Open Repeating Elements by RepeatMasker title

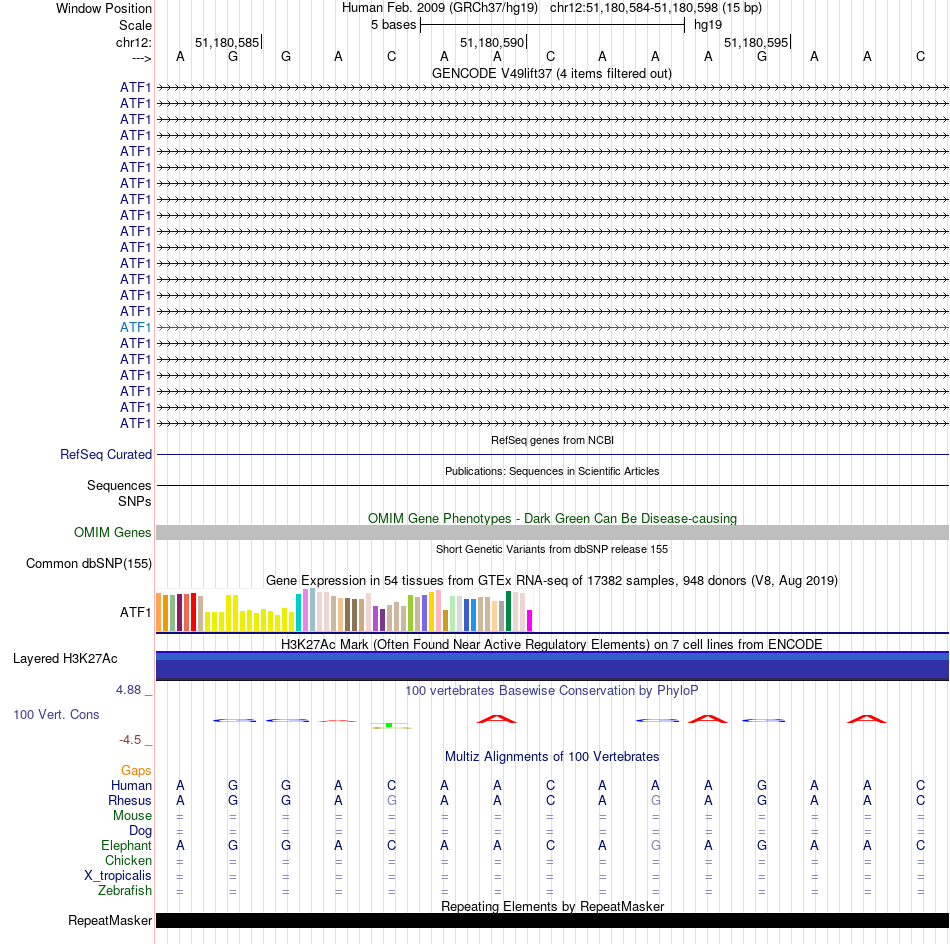coord(552,906)
